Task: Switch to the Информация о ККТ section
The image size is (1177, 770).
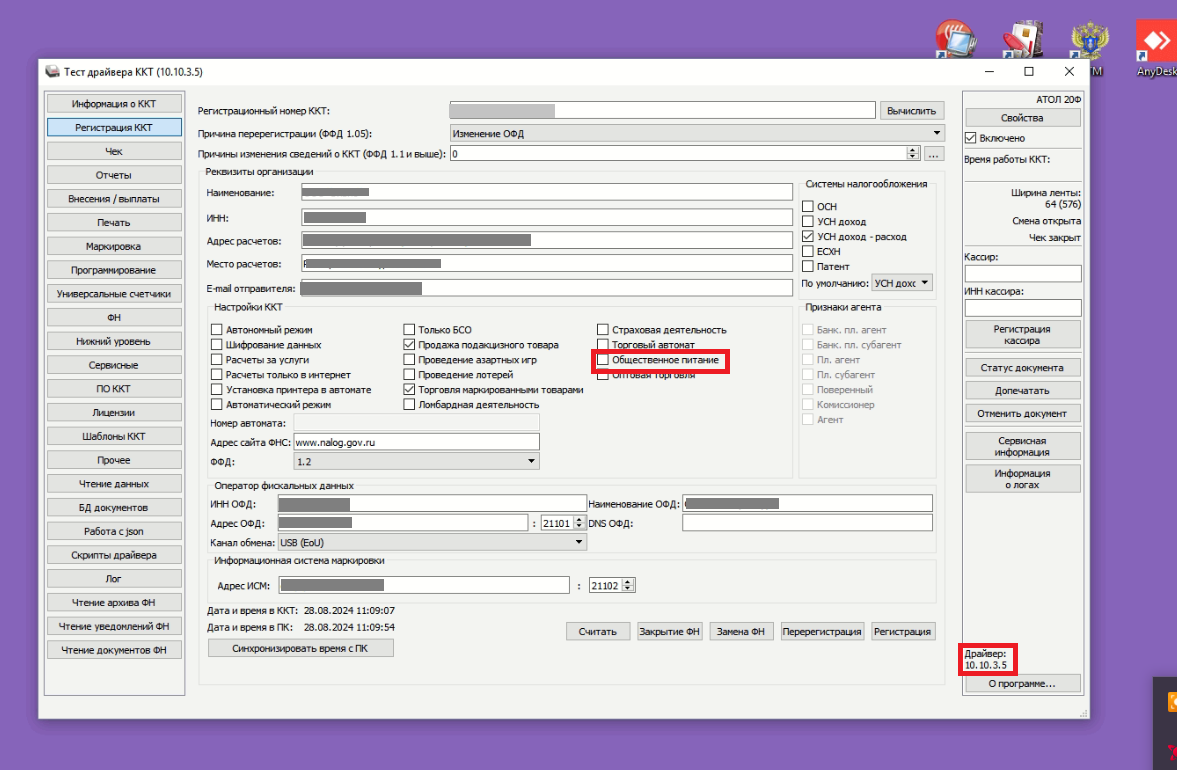Action: tap(113, 104)
